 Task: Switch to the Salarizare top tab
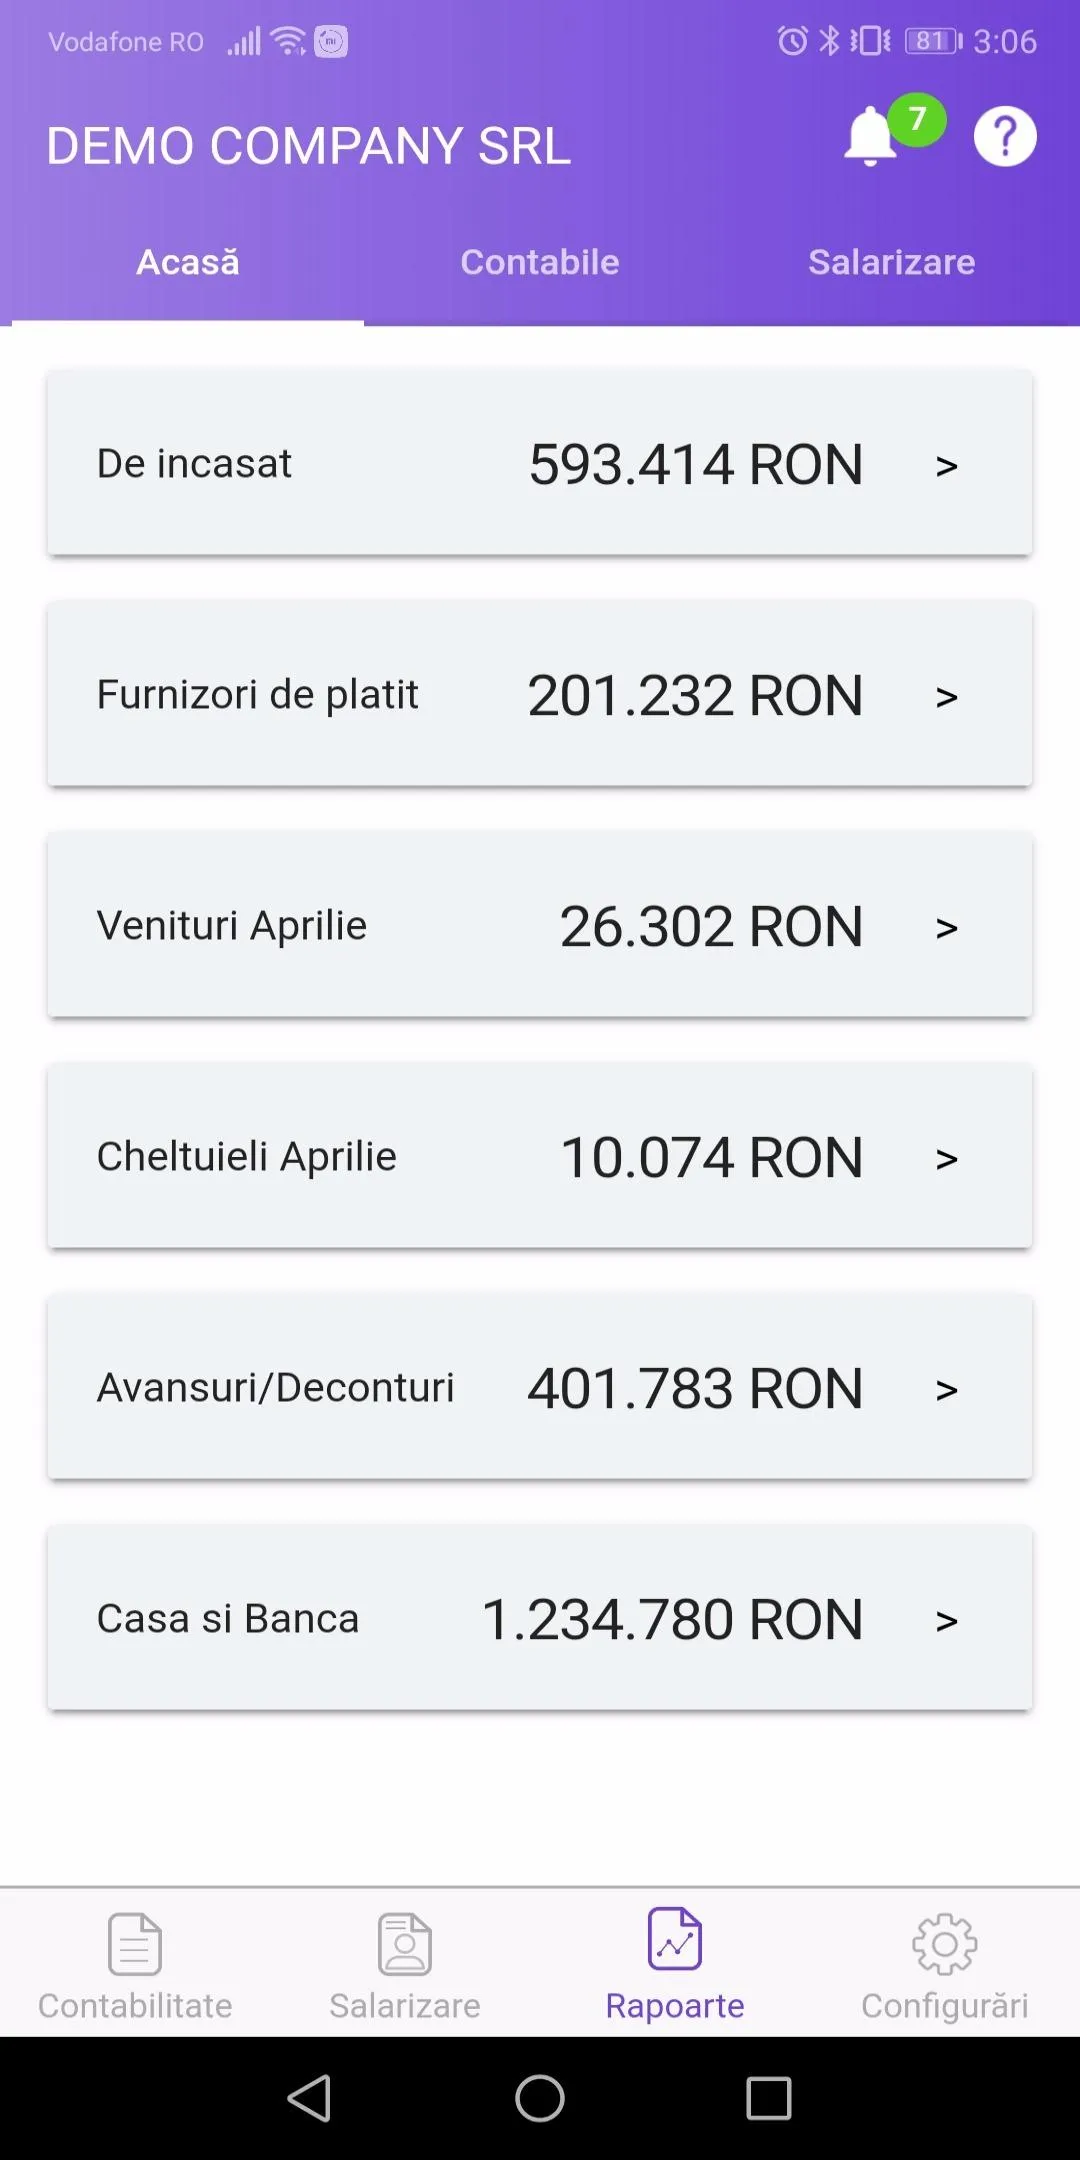click(892, 262)
